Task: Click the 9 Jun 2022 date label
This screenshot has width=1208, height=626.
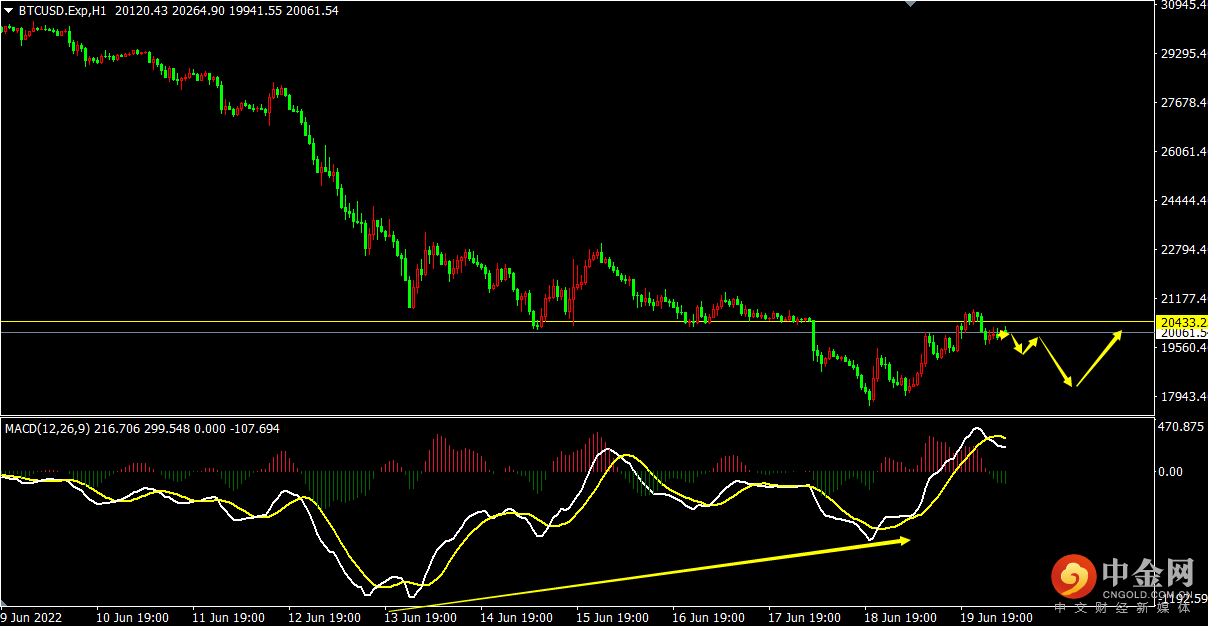Action: pyautogui.click(x=32, y=618)
